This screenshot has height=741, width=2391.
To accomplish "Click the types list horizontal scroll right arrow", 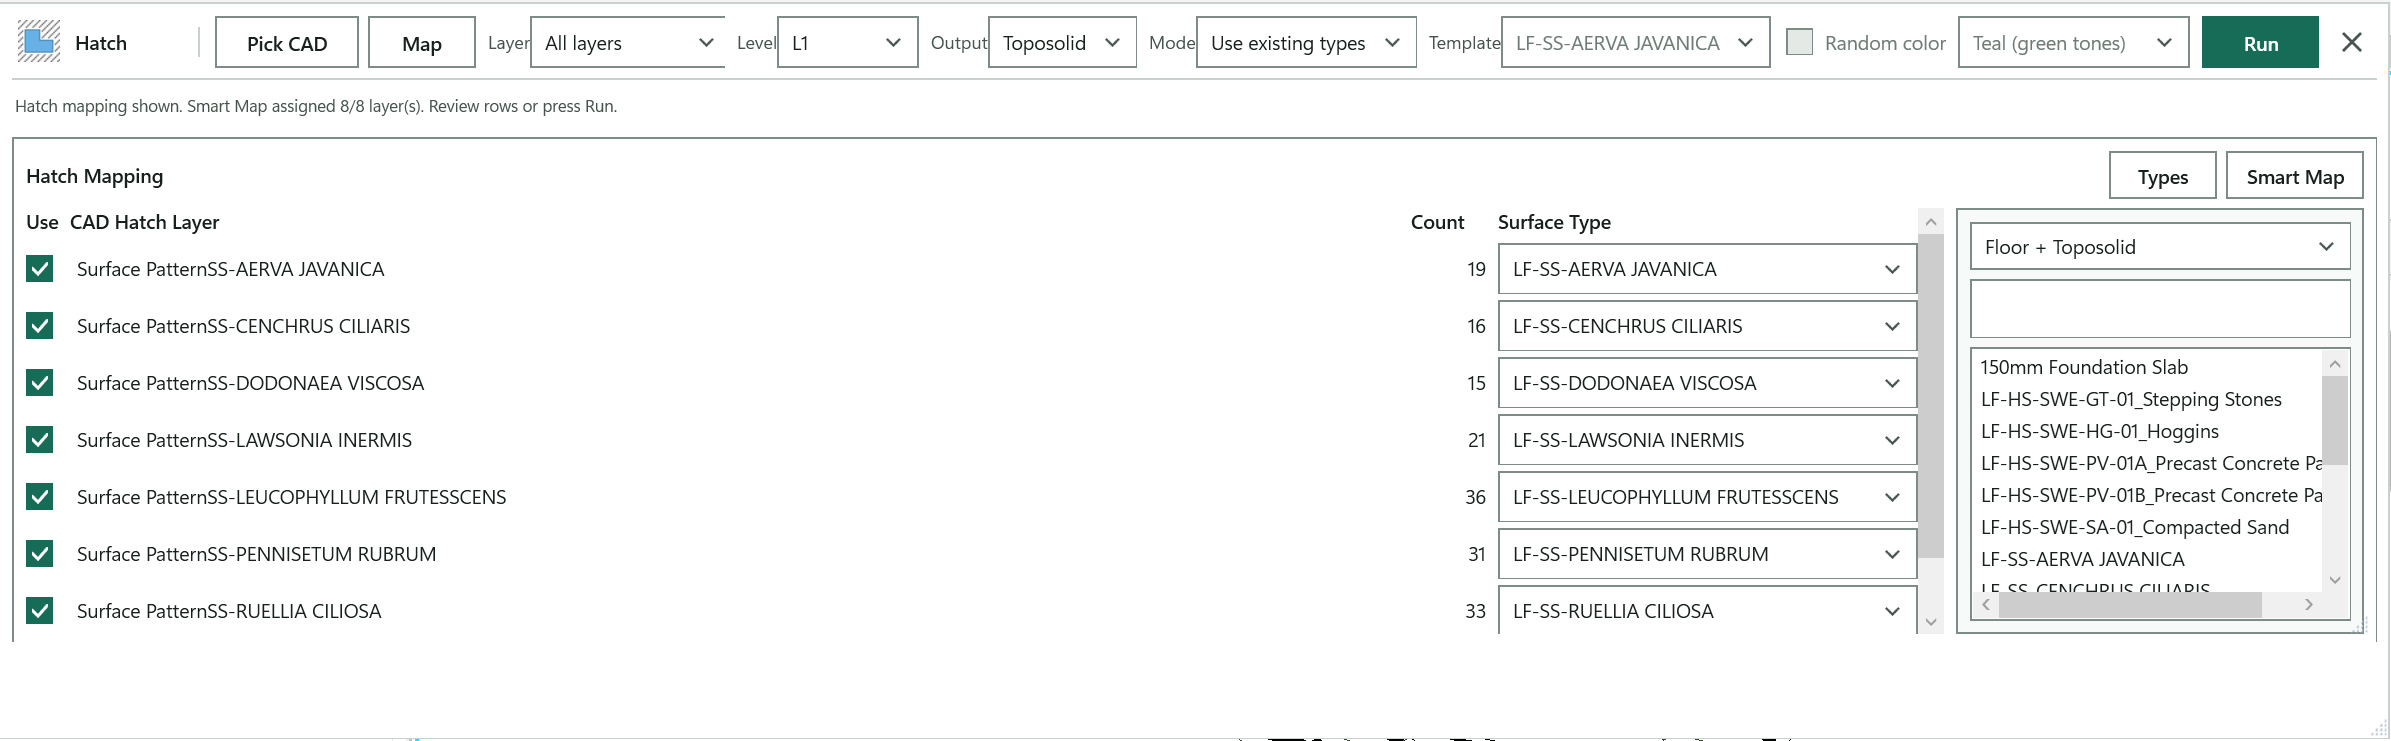I will pos(2309,604).
